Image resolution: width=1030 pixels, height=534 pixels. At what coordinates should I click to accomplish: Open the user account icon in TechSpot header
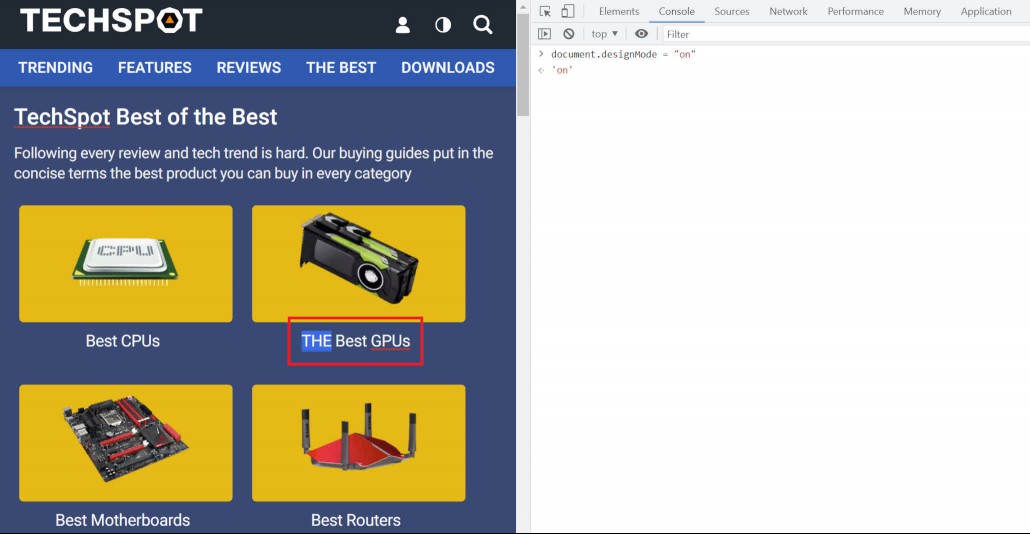(403, 25)
